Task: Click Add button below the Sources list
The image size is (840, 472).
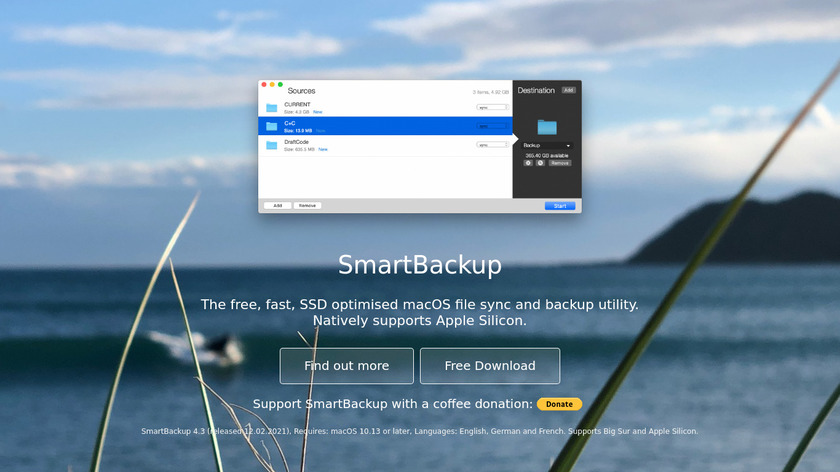Action: click(278, 206)
